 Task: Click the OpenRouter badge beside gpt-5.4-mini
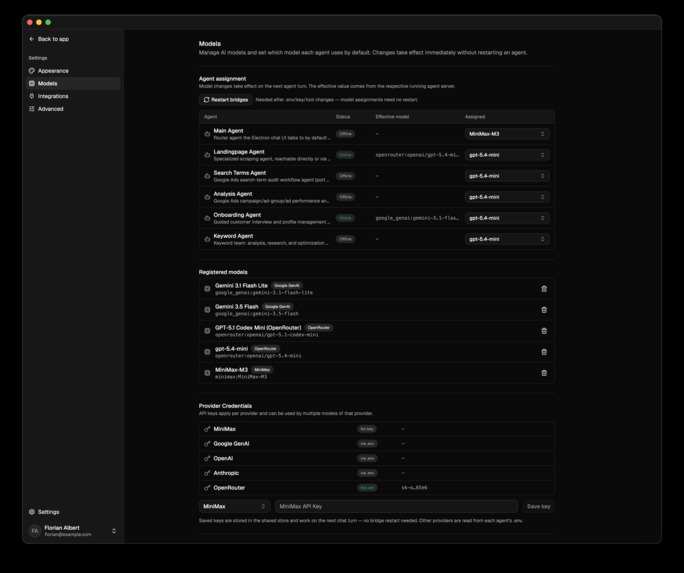click(x=265, y=348)
